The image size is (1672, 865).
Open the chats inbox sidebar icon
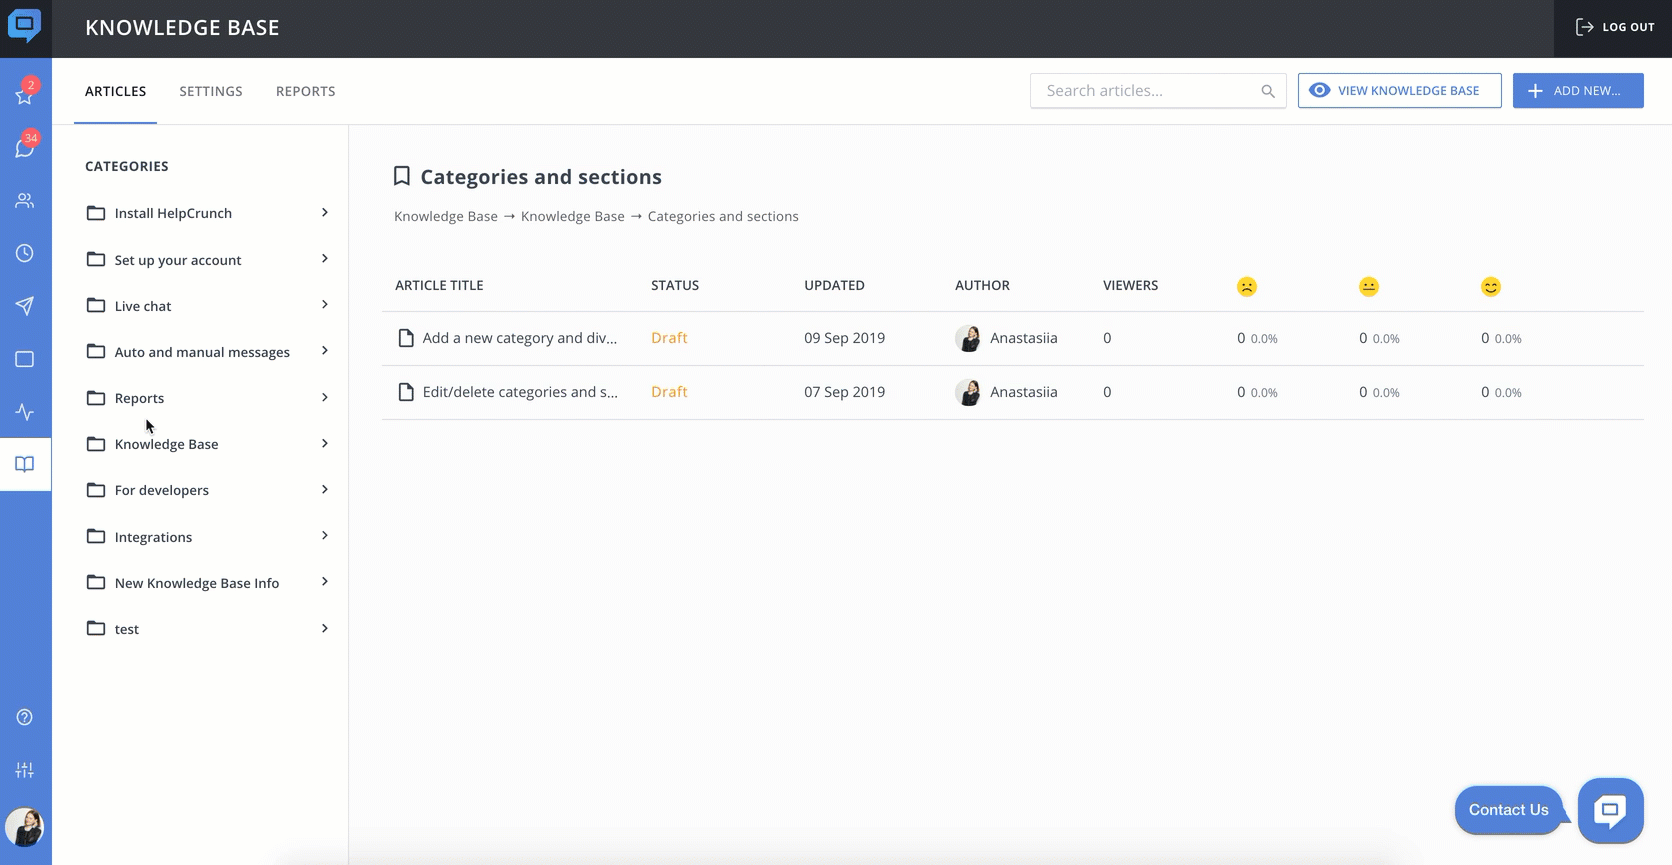pyautogui.click(x=25, y=148)
